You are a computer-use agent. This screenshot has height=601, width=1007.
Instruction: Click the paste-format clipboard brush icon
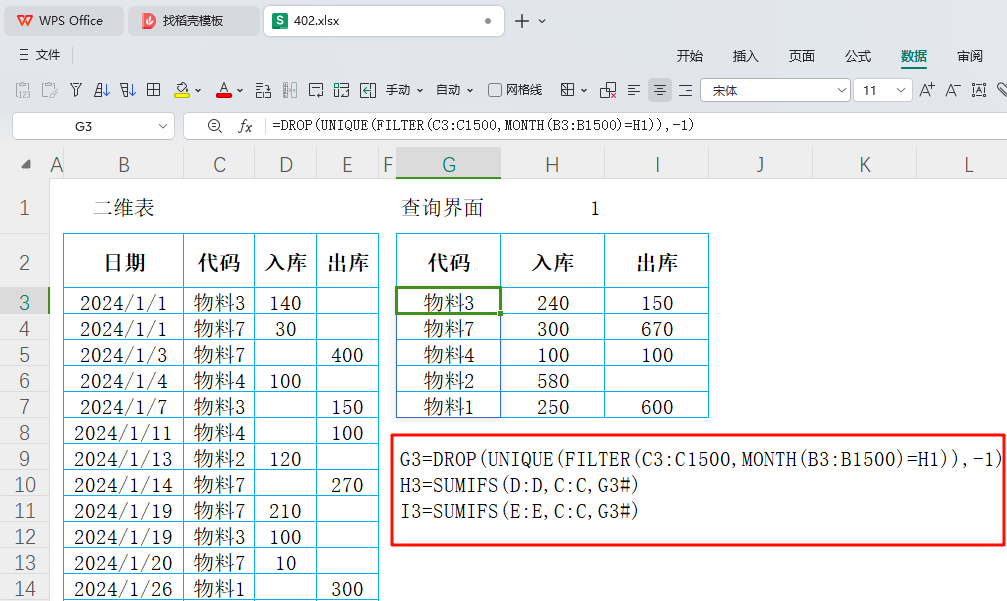click(49, 90)
